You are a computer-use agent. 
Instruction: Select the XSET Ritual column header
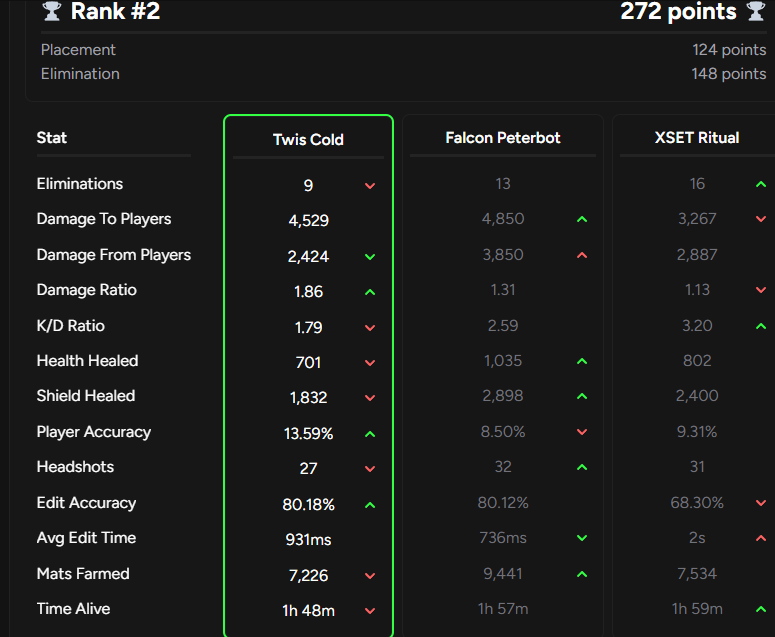point(697,137)
